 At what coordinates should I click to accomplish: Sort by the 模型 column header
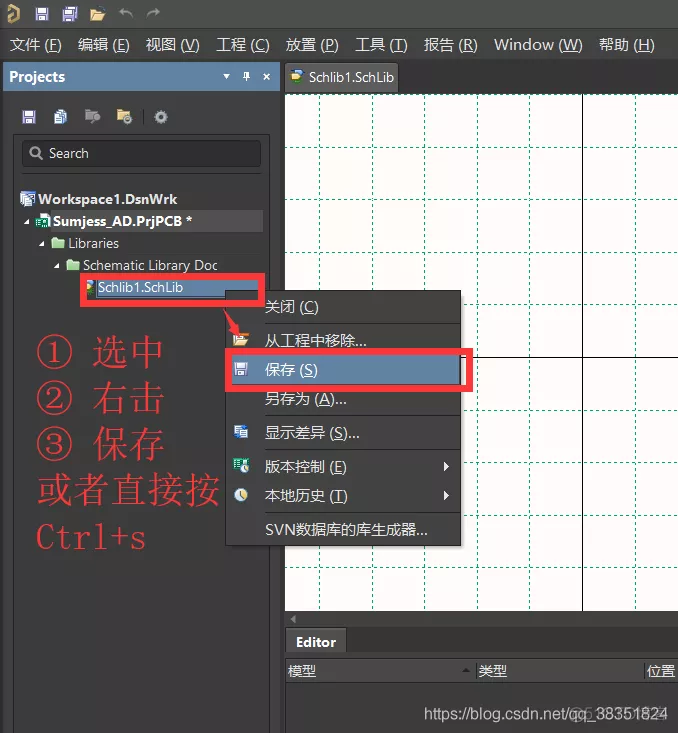[380, 671]
